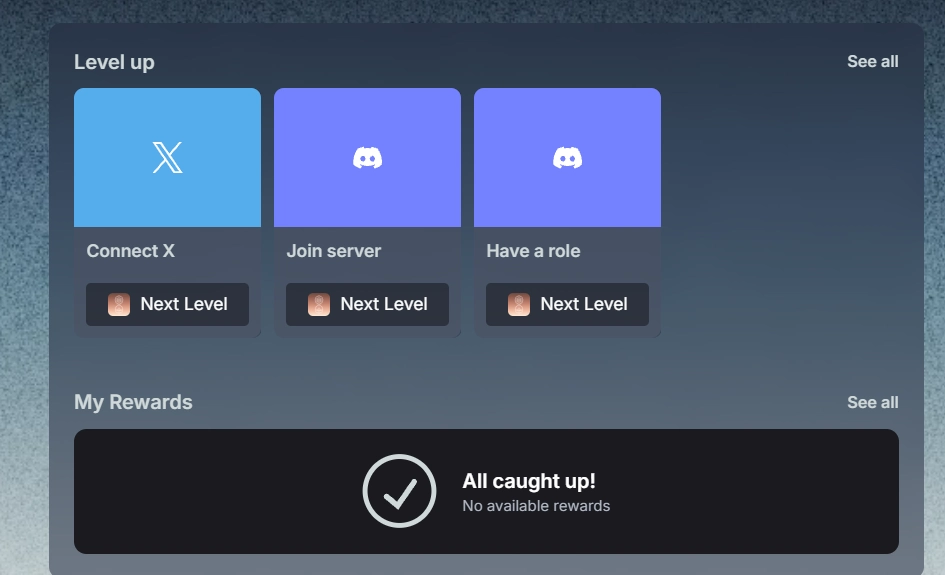Image resolution: width=945 pixels, height=575 pixels.
Task: Click the No available rewards text
Action: pos(536,506)
